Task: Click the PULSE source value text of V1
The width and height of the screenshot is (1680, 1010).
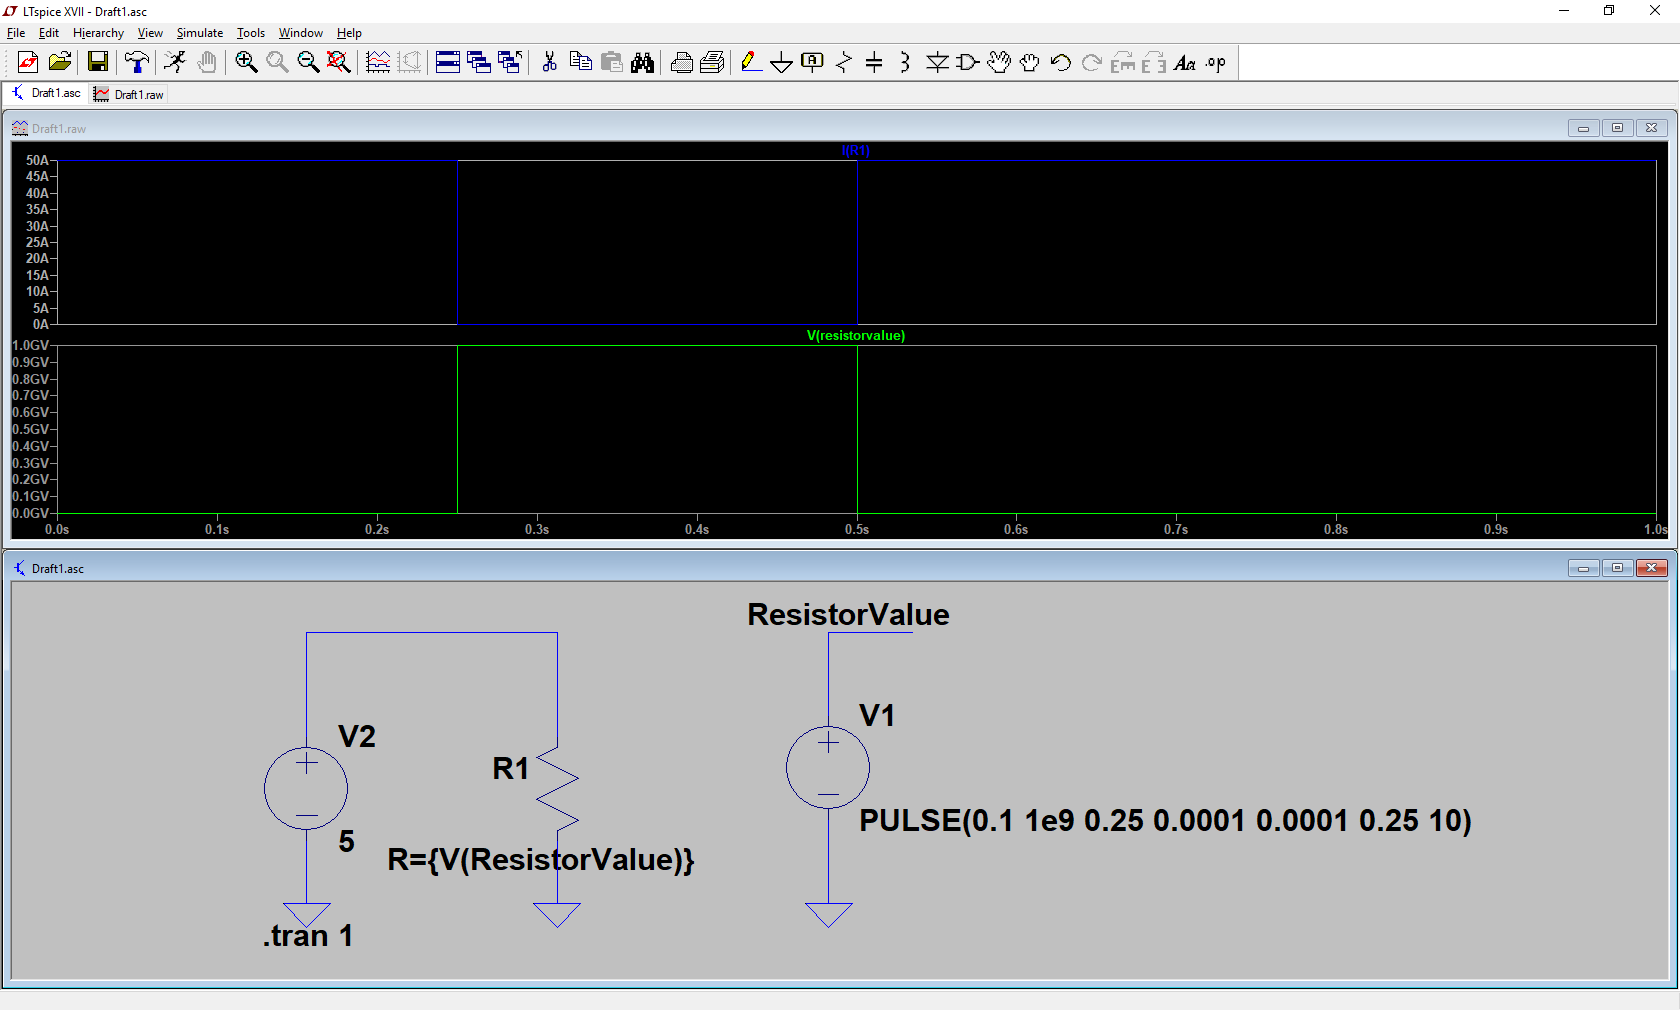Action: click(x=1165, y=820)
